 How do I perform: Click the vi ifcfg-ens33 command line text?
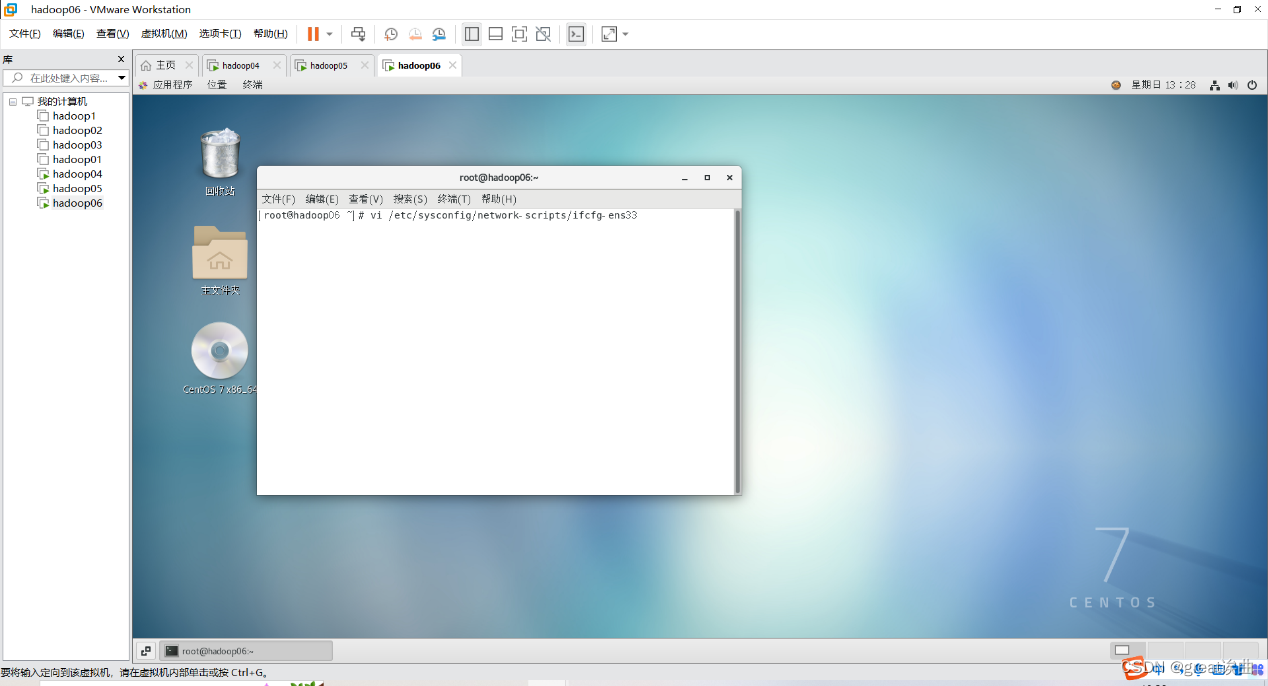tap(503, 215)
